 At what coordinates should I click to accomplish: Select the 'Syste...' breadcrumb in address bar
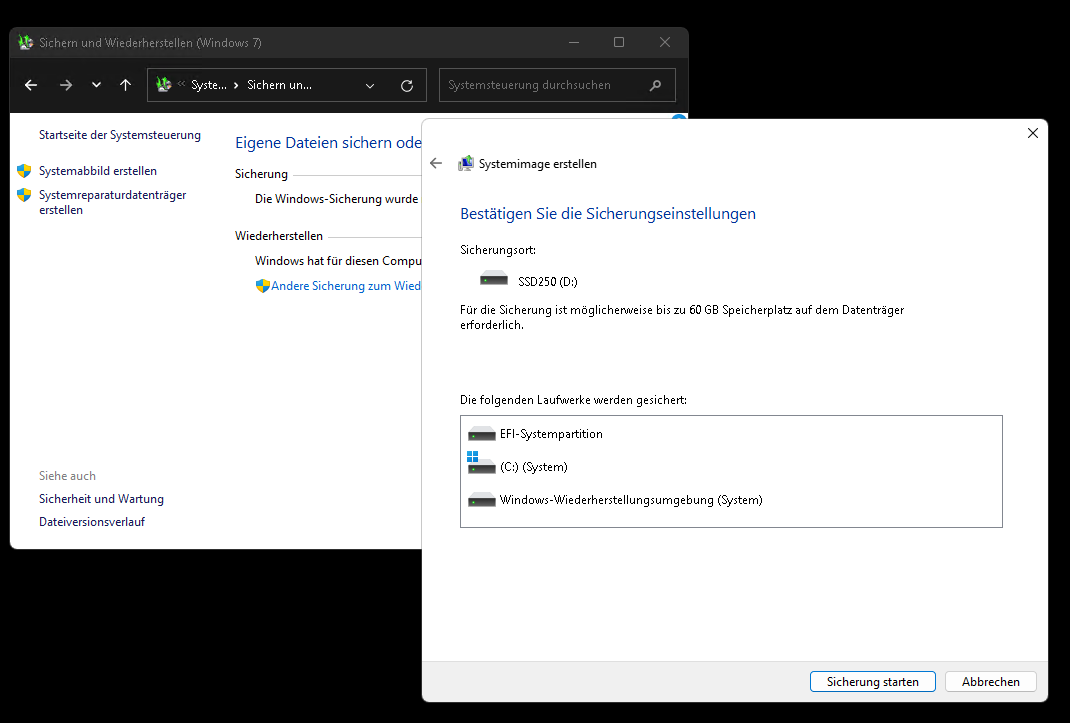pyautogui.click(x=209, y=85)
